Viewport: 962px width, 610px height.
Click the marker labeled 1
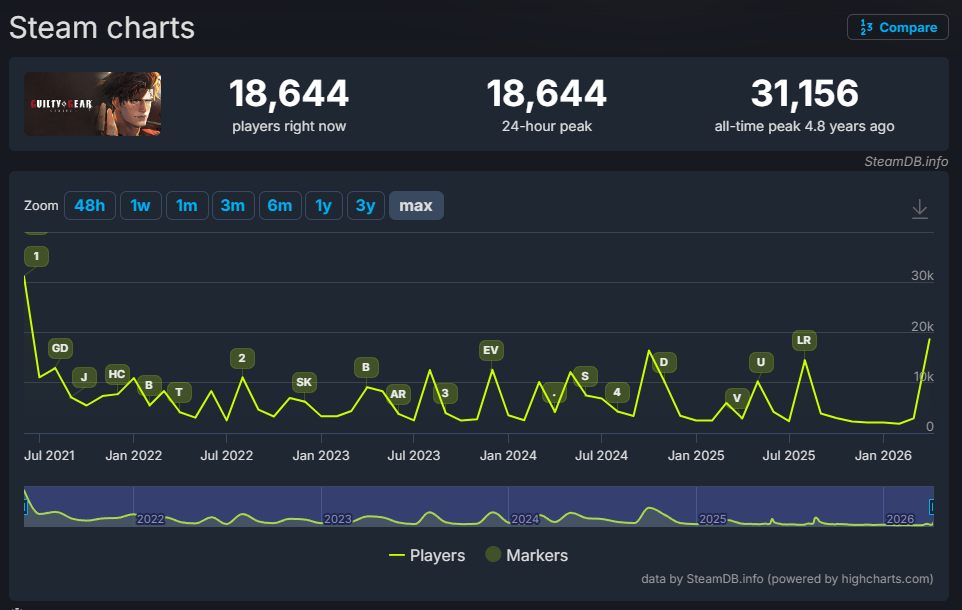[36, 256]
